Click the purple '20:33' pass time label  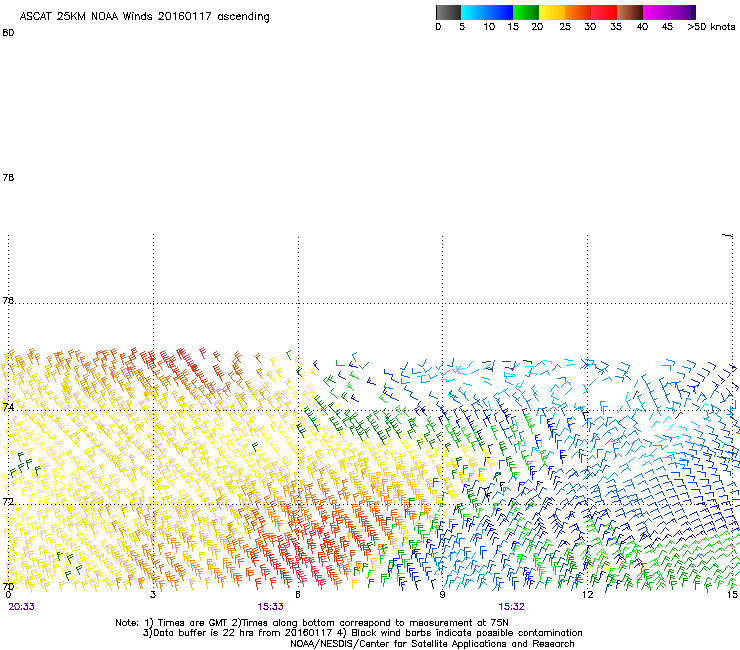(x=22, y=607)
